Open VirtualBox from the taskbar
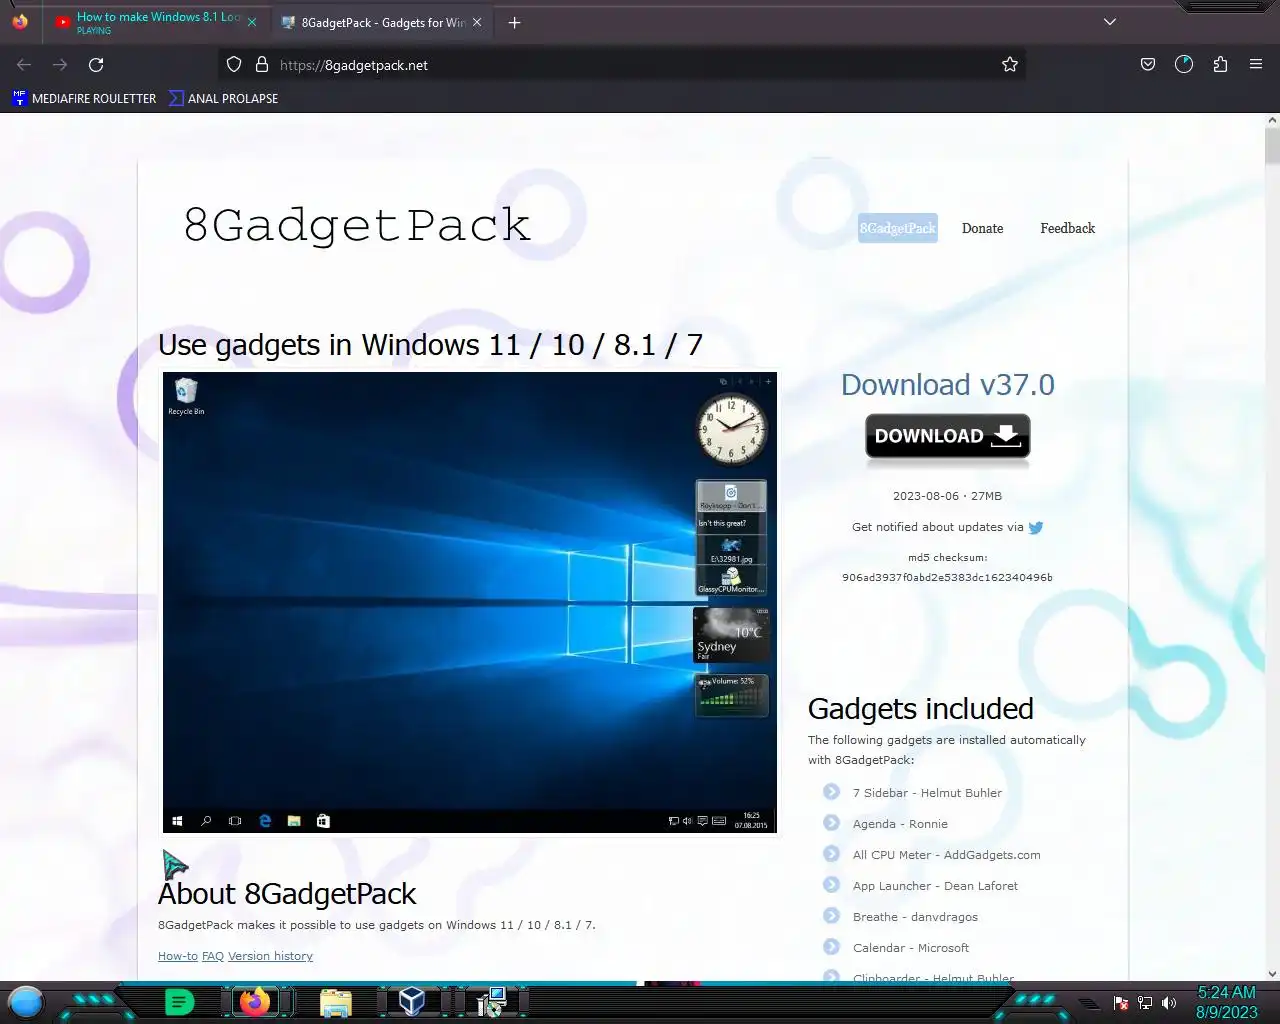 point(412,1002)
